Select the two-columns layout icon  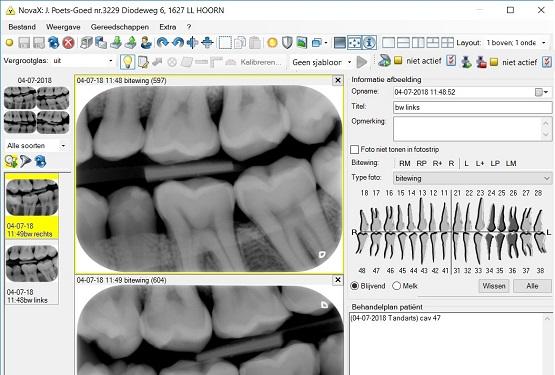tap(418, 43)
